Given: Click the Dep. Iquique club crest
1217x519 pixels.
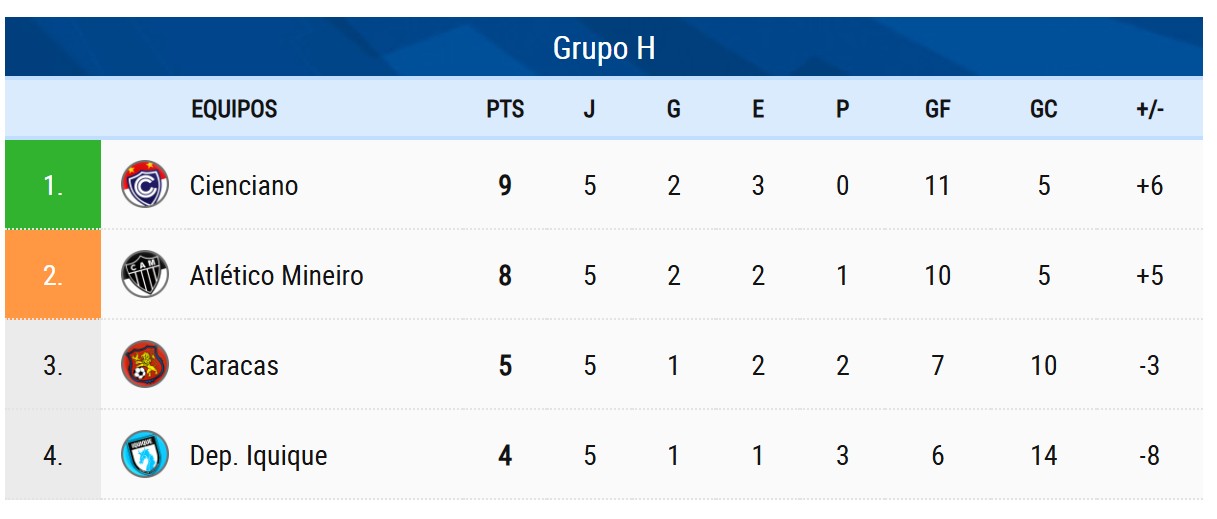Looking at the screenshot, I should (x=144, y=455).
